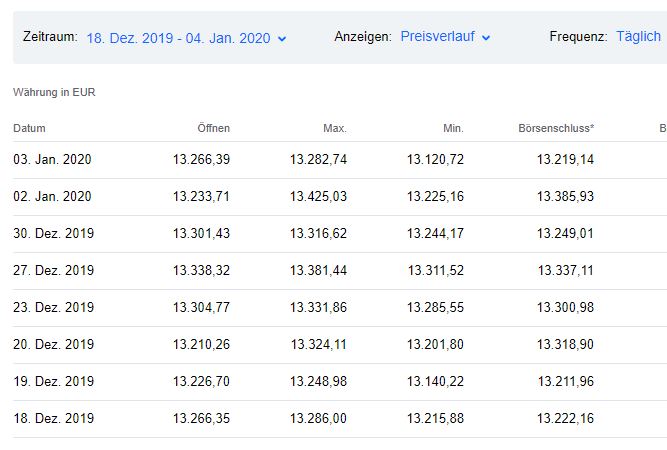Click the maximum value 13.425,03
This screenshot has height=450, width=667.
point(318,196)
